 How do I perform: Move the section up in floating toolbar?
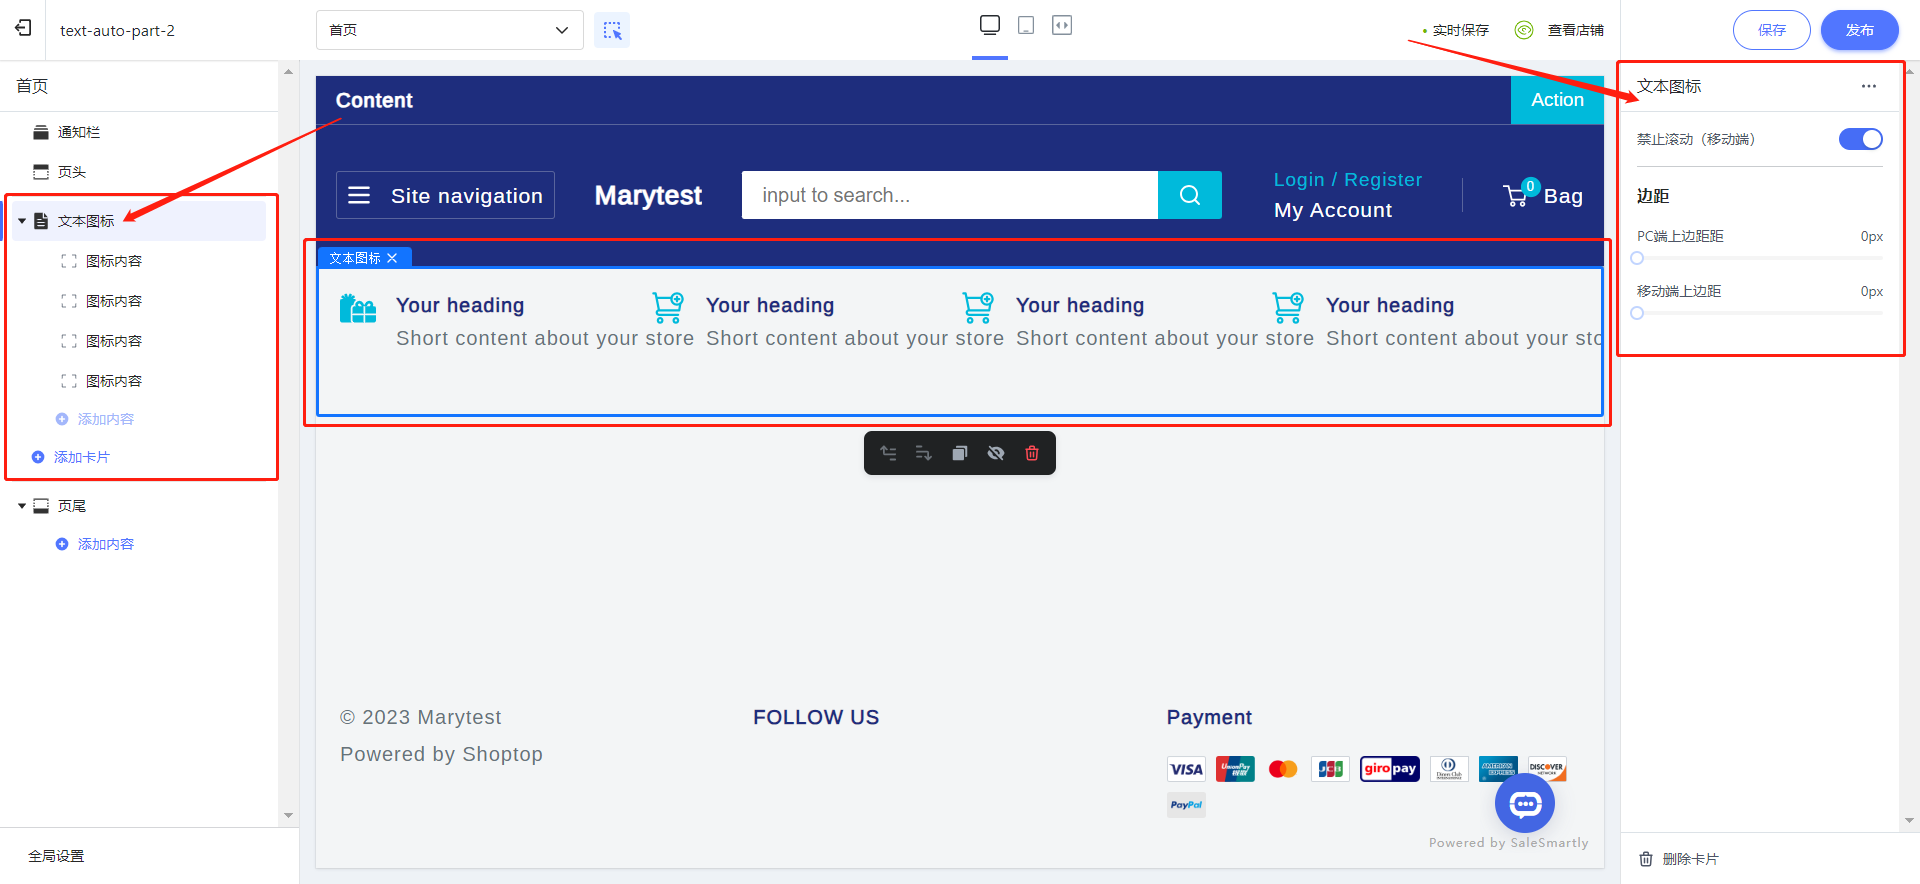[888, 453]
